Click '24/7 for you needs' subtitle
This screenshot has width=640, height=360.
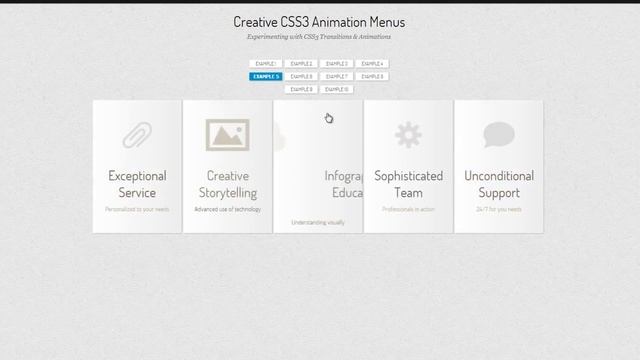tap(498, 209)
